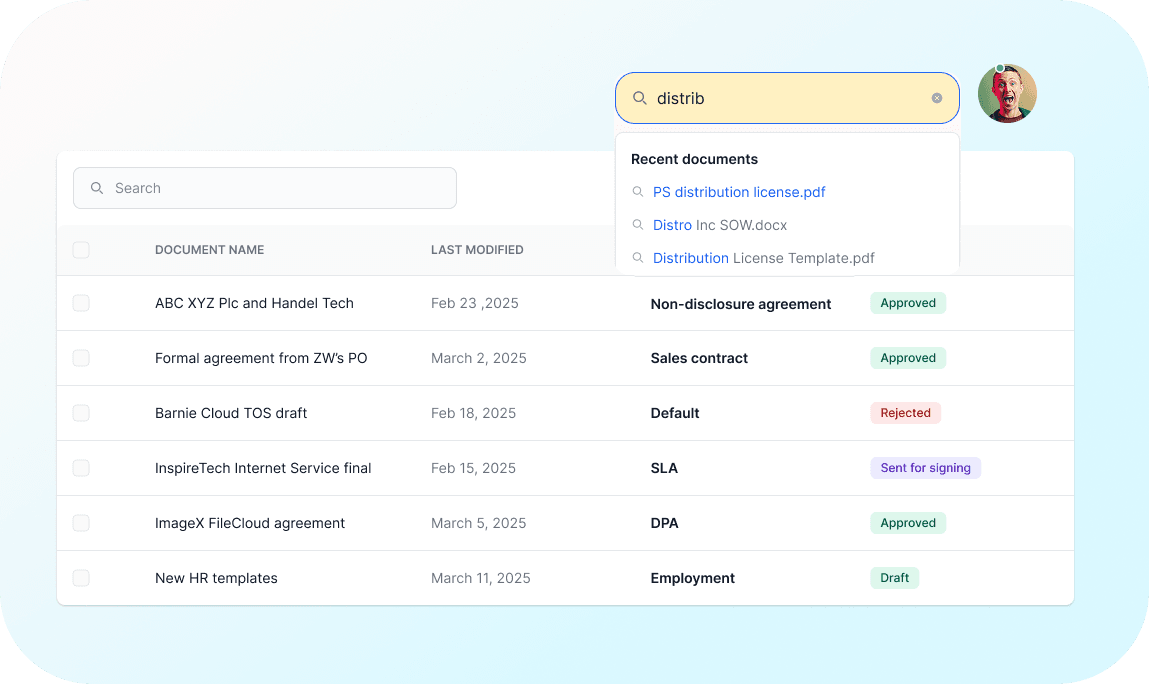This screenshot has width=1149, height=684.
Task: Clear the search by clicking the x icon
Action: pos(937,97)
